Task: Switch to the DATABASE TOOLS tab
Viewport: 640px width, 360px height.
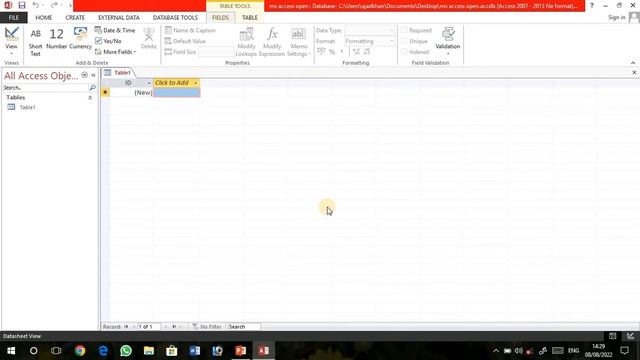Action: [x=175, y=18]
